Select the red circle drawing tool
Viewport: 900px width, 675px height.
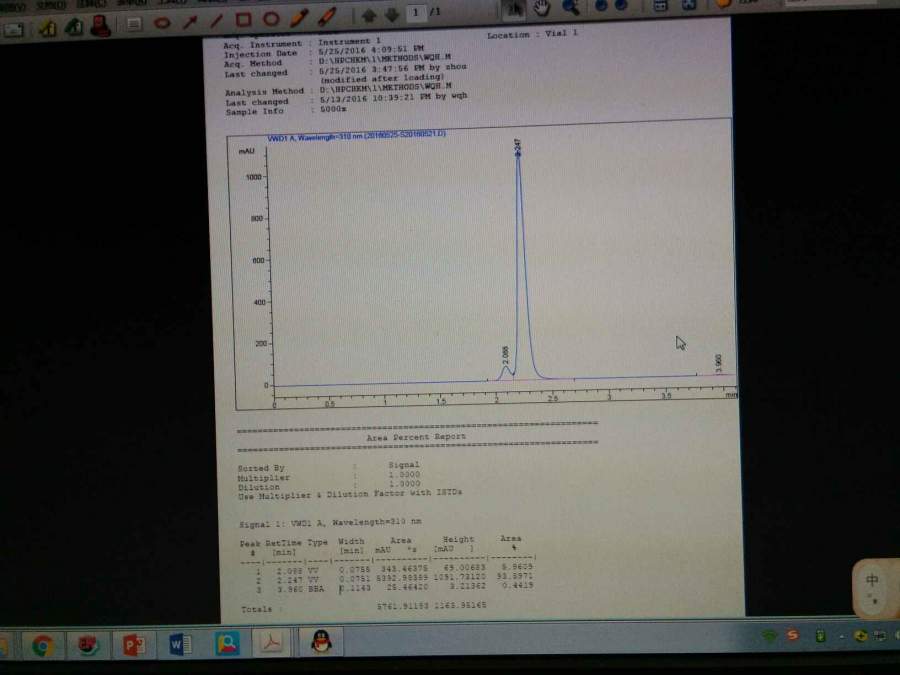[x=270, y=19]
